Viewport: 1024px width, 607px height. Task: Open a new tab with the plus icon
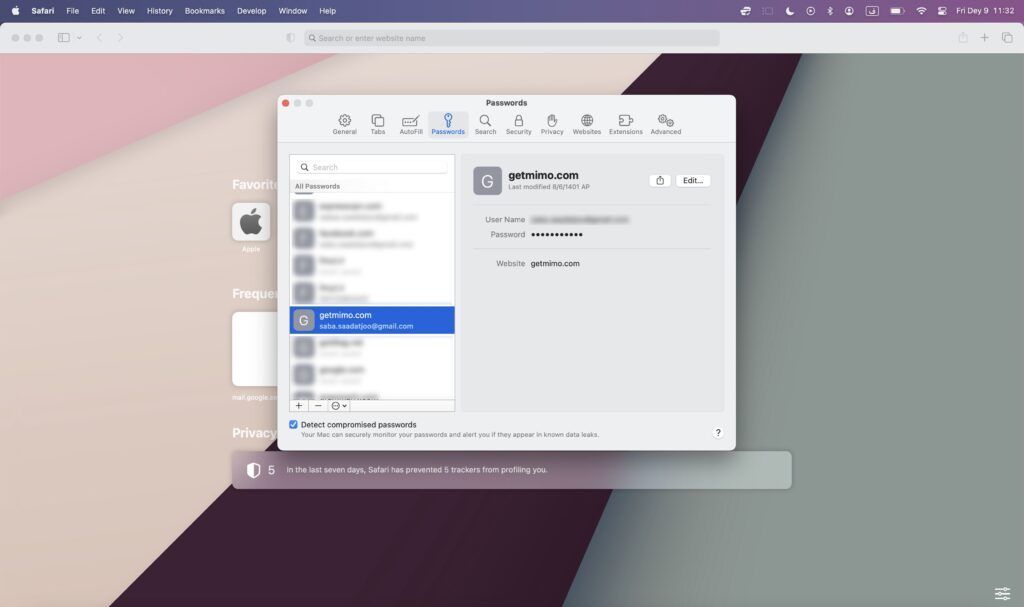pos(984,38)
